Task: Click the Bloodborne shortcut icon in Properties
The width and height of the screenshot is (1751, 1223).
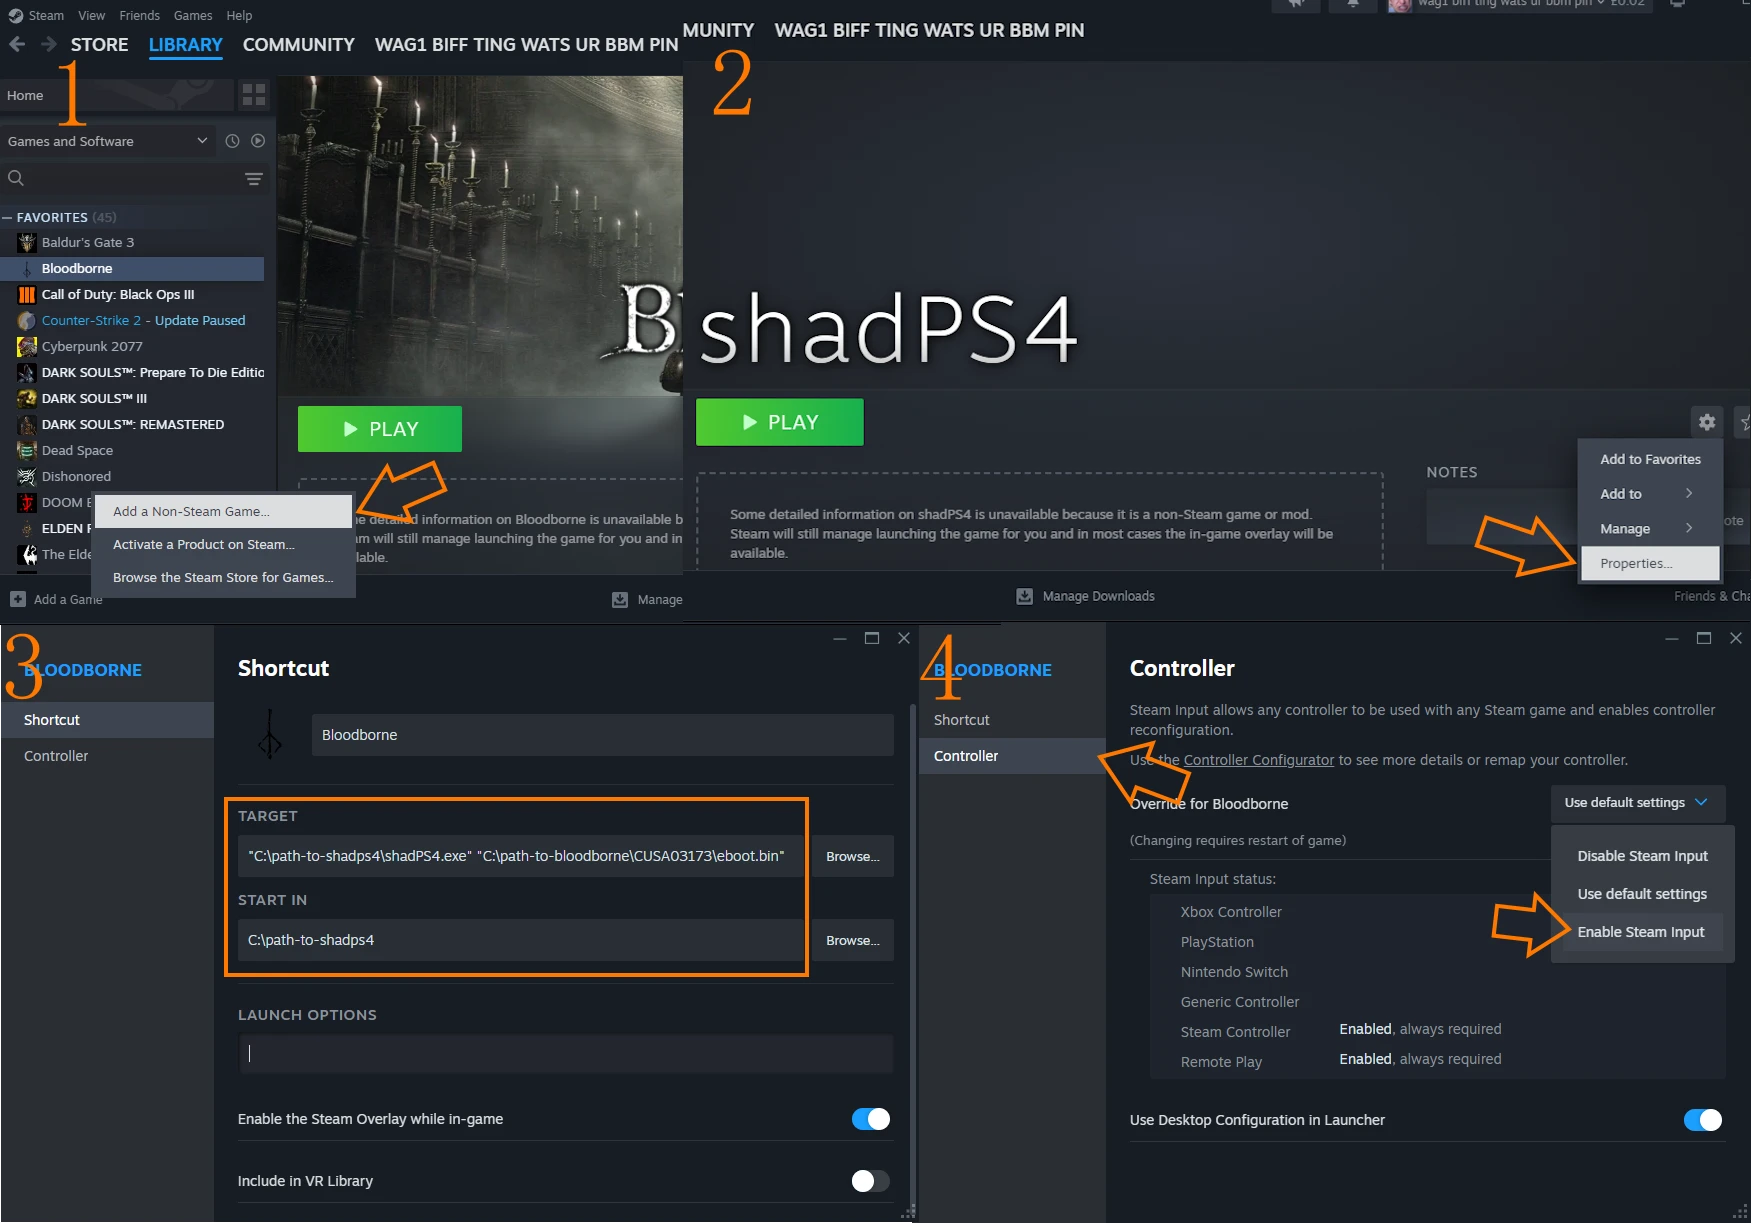Action: pyautogui.click(x=270, y=735)
